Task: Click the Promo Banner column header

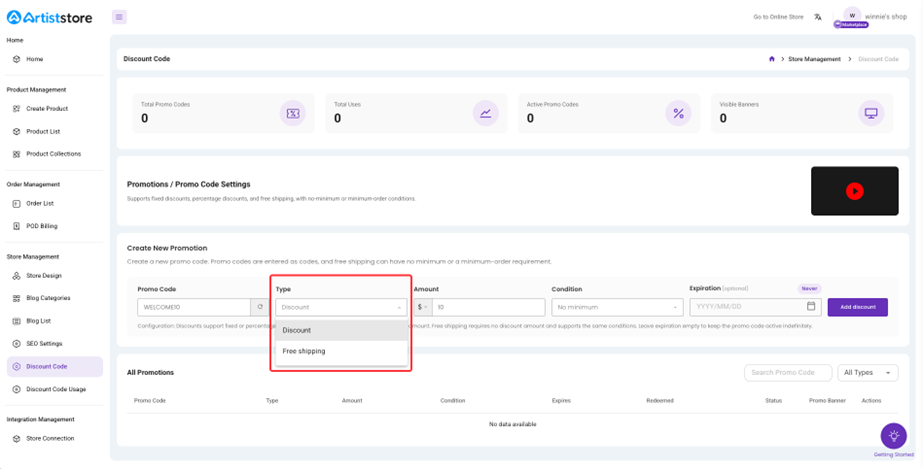Action: 827,401
